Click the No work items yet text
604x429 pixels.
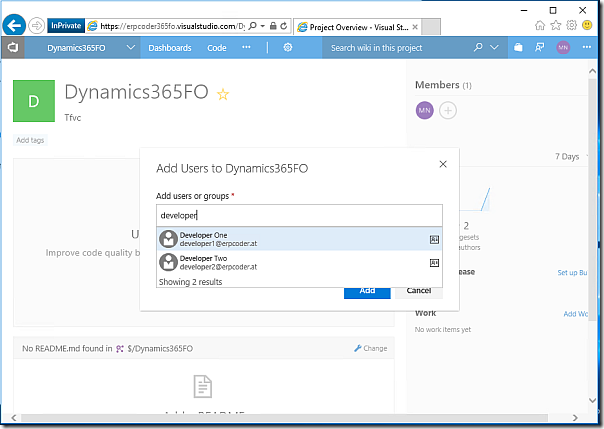pos(443,330)
